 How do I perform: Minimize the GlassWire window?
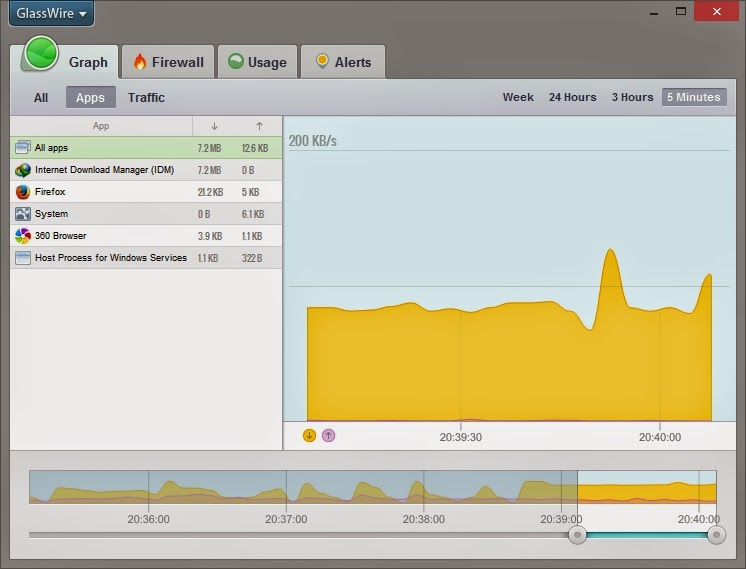(x=654, y=12)
